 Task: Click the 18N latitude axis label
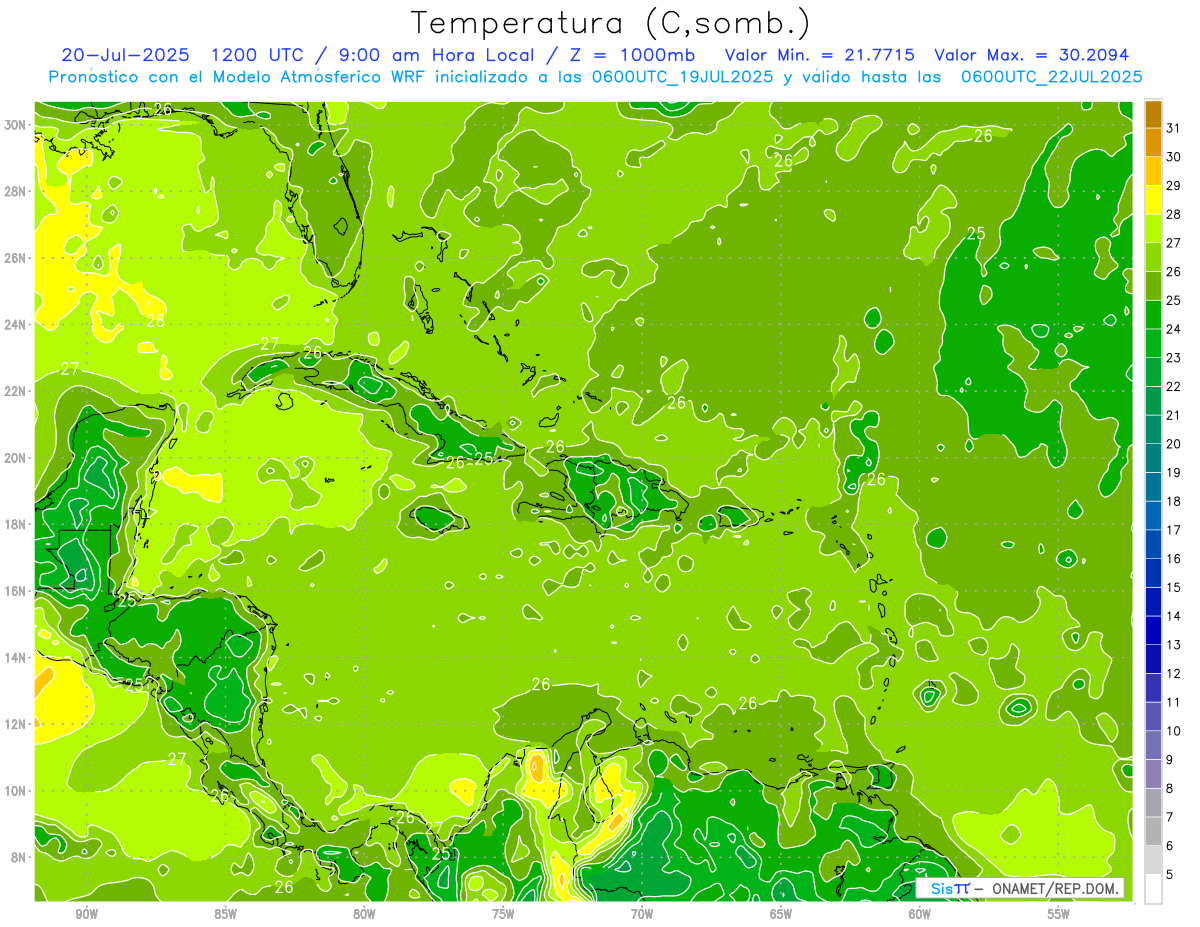click(17, 524)
